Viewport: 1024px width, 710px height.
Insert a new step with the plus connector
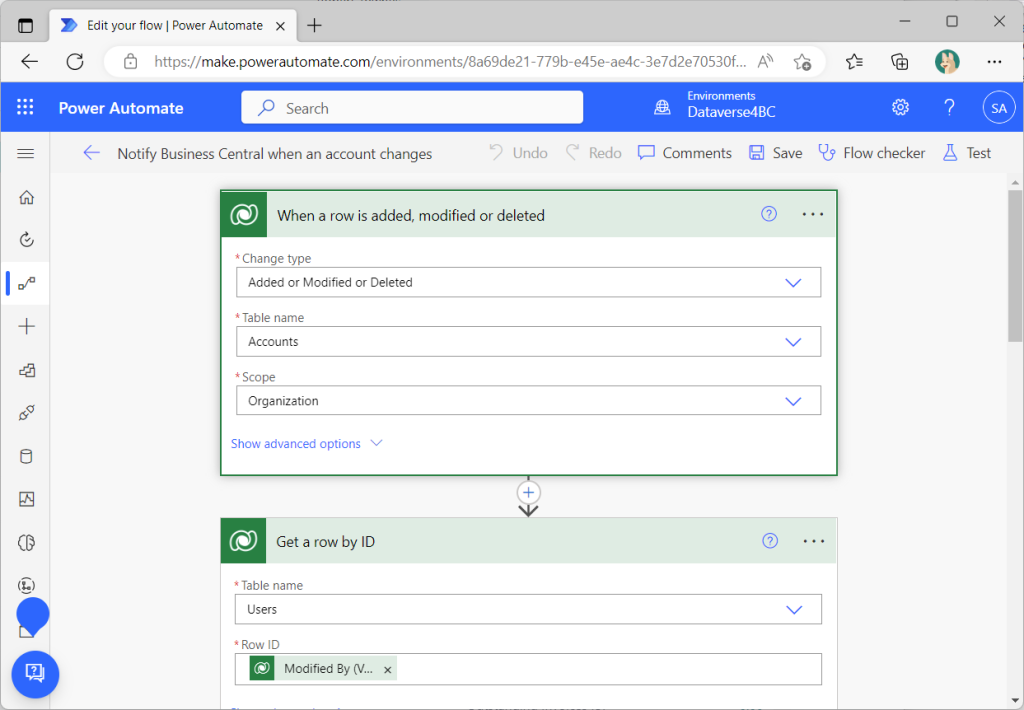coord(528,492)
